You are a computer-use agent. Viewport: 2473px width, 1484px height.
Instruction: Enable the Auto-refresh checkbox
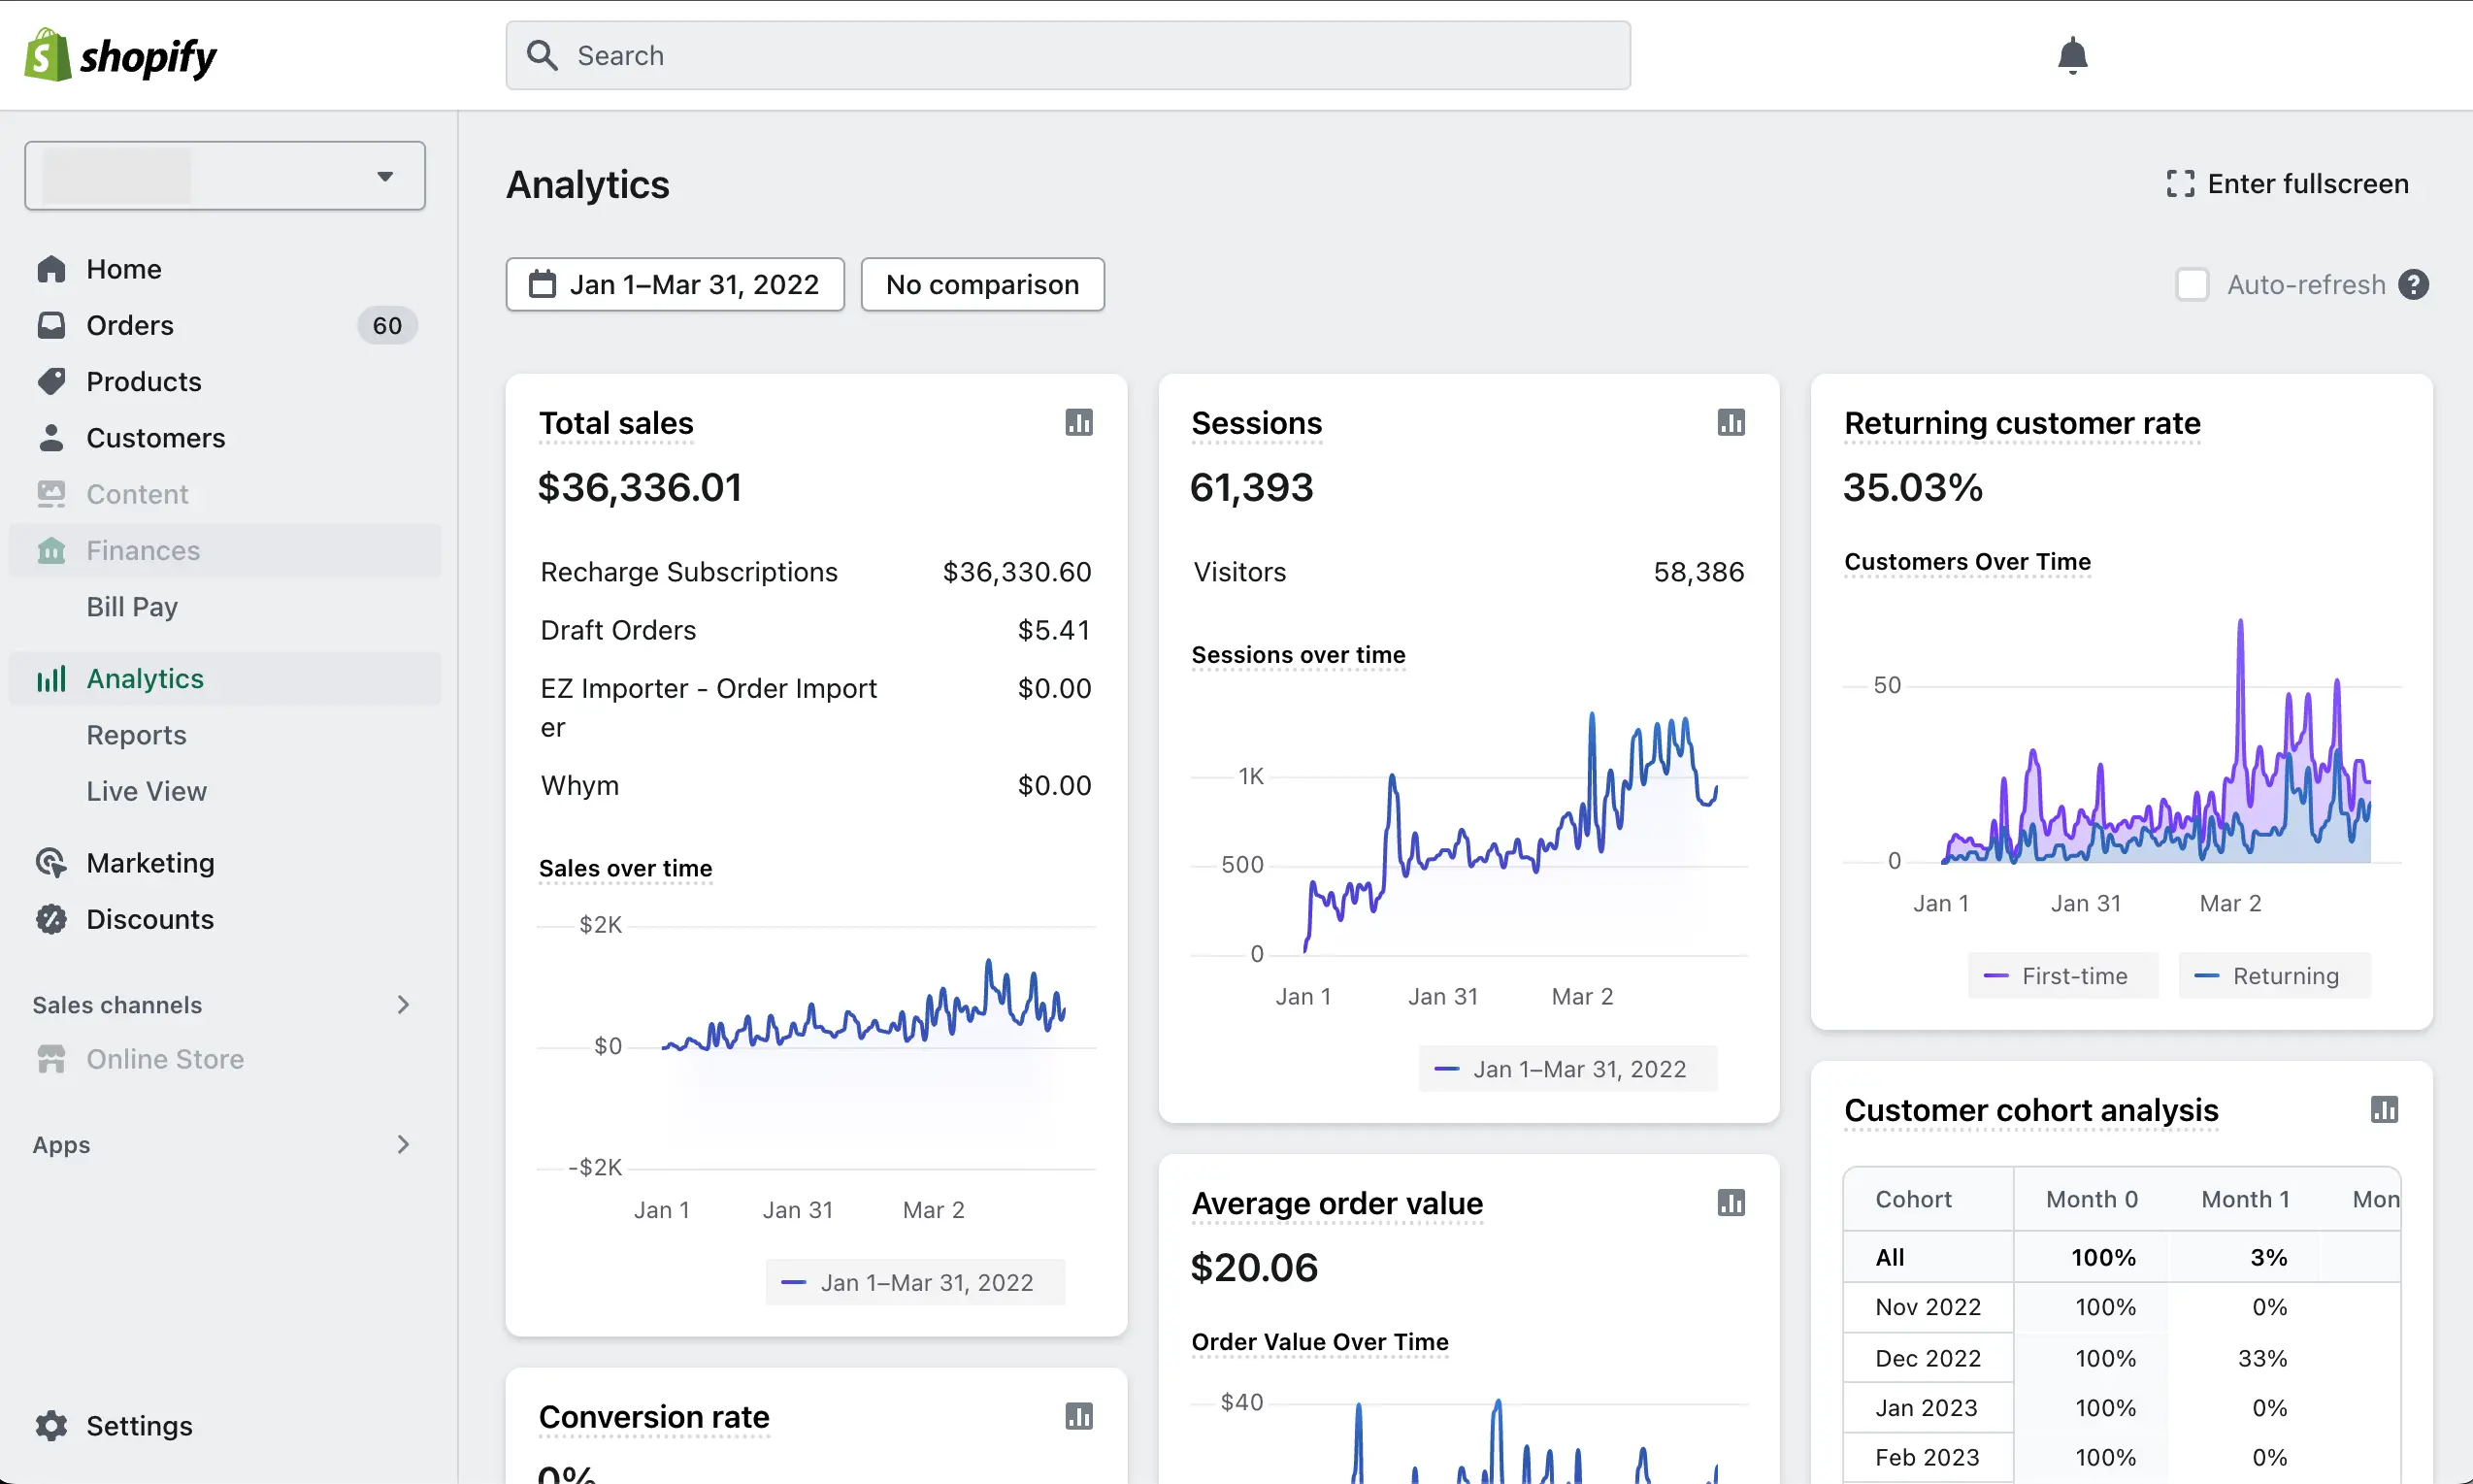(2192, 285)
